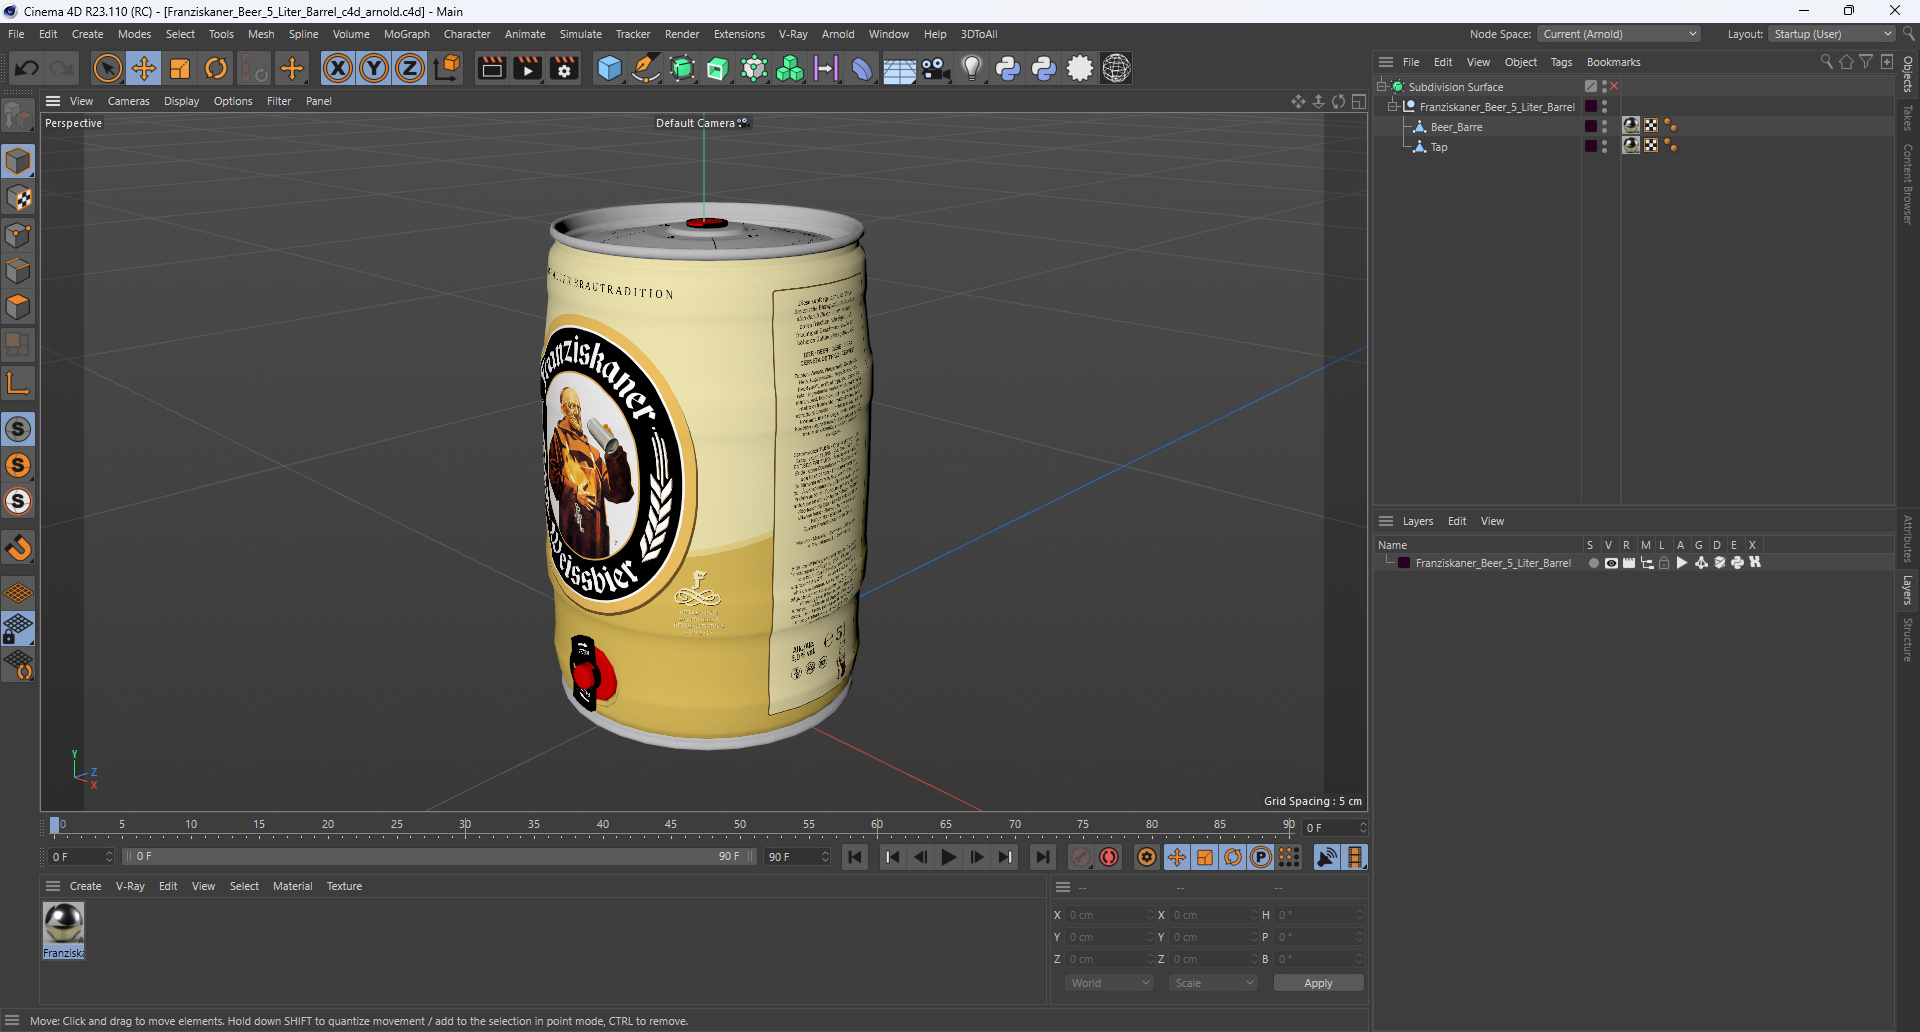This screenshot has width=1920, height=1032.
Task: Add an Extrude generator object
Action: click(x=718, y=68)
